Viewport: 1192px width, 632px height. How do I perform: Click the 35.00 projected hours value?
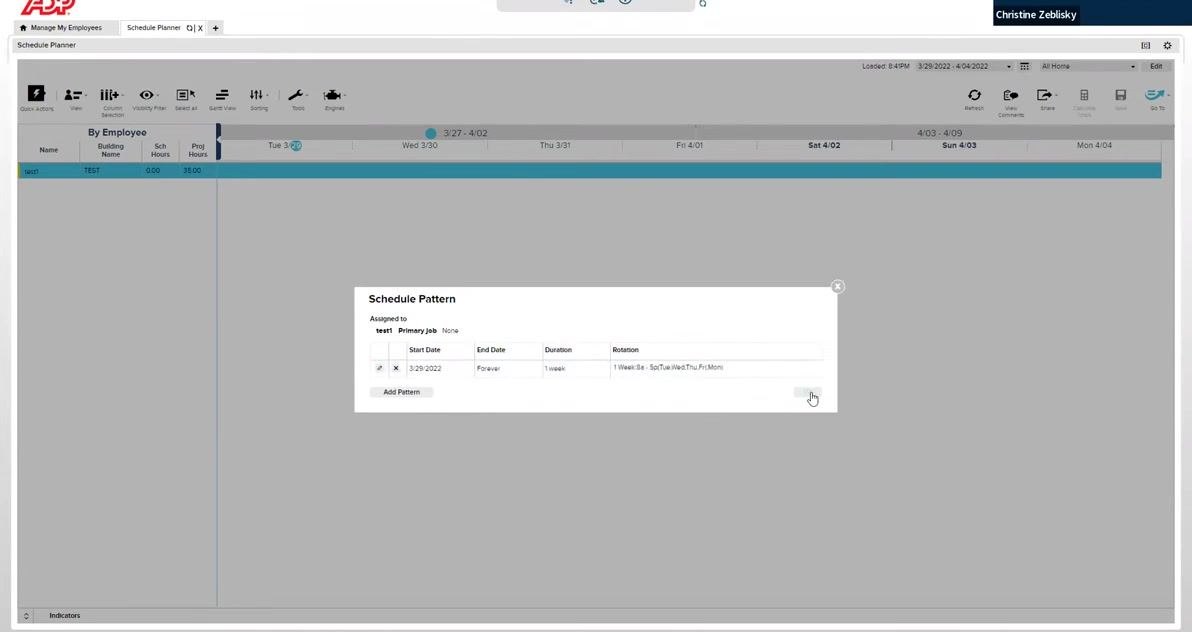[x=192, y=170]
